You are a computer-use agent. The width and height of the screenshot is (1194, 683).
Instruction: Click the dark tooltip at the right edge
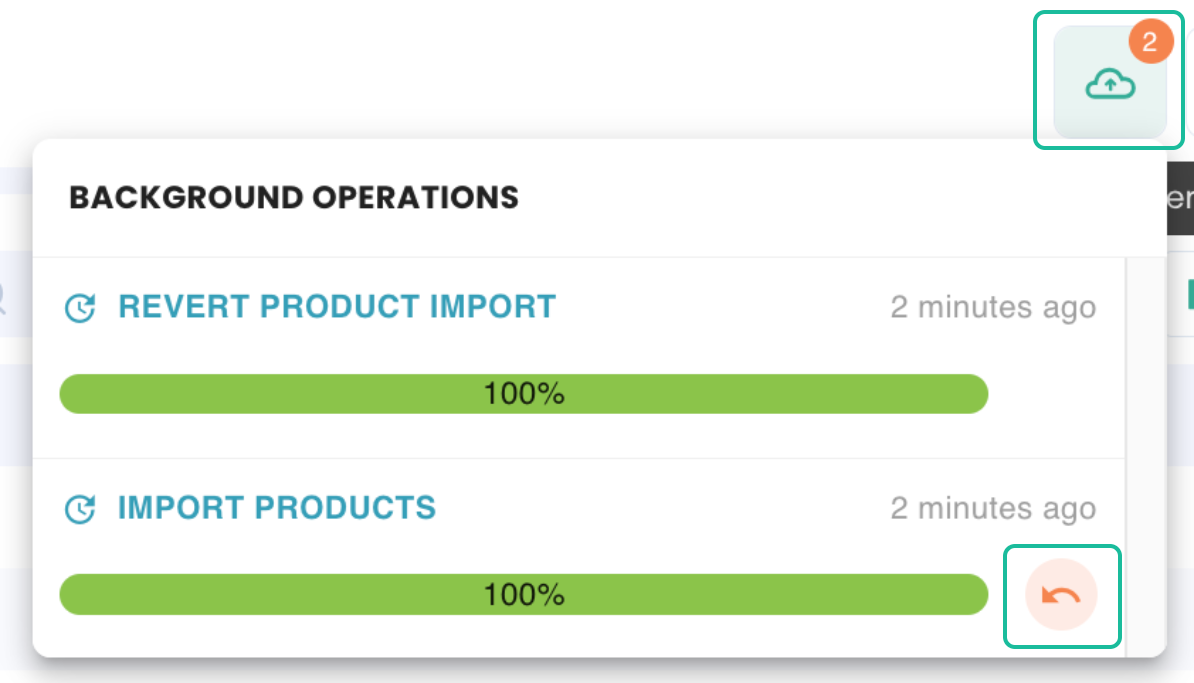1180,197
